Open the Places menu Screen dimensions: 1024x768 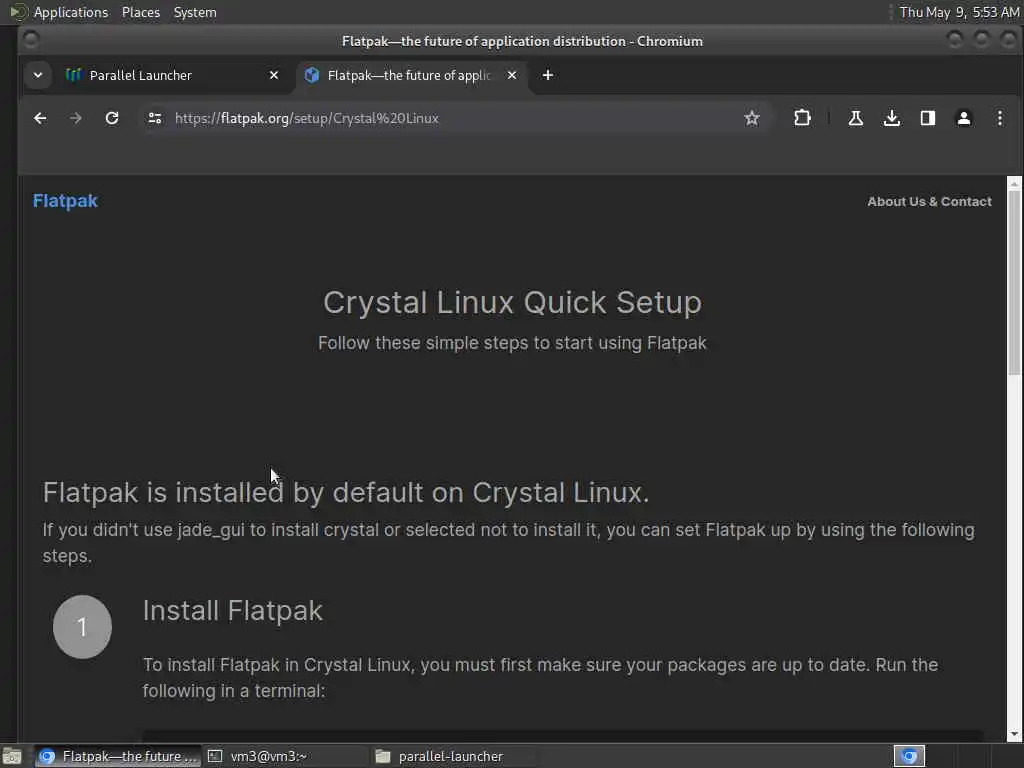point(141,12)
